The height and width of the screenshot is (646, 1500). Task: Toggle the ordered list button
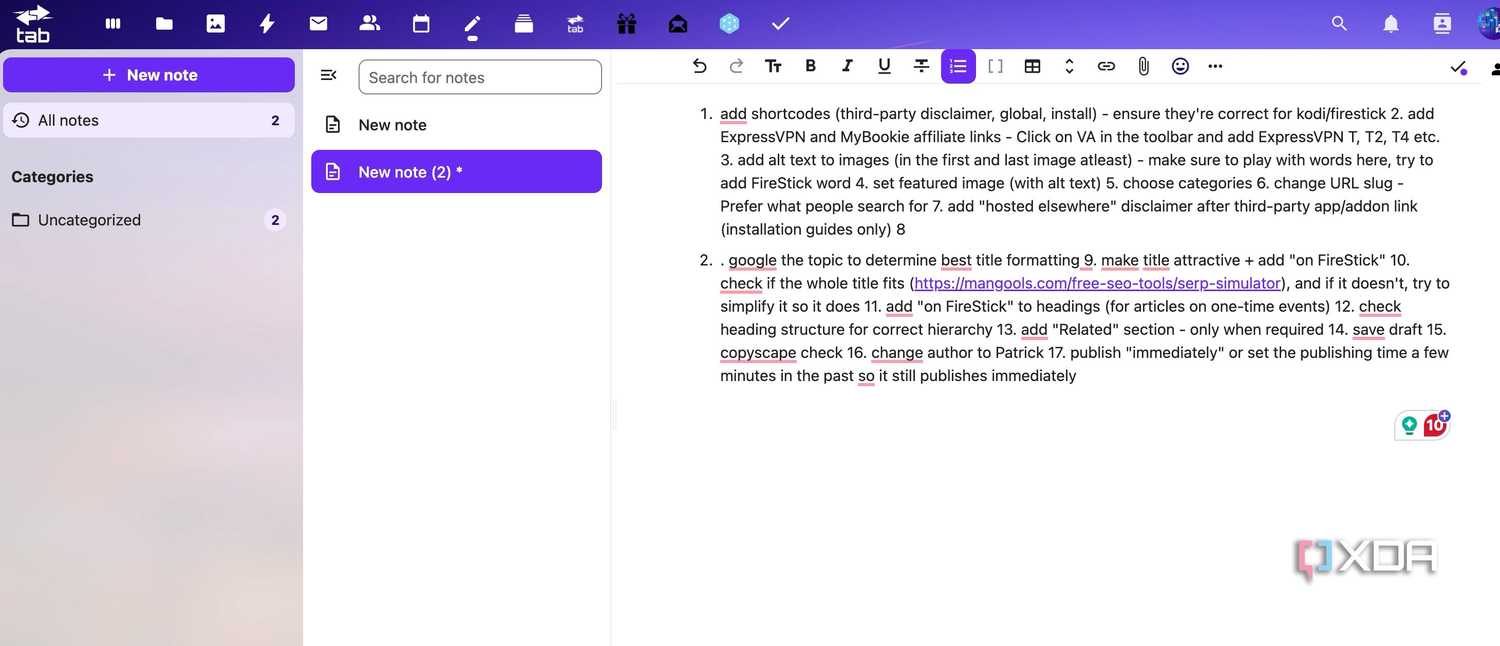coord(958,66)
